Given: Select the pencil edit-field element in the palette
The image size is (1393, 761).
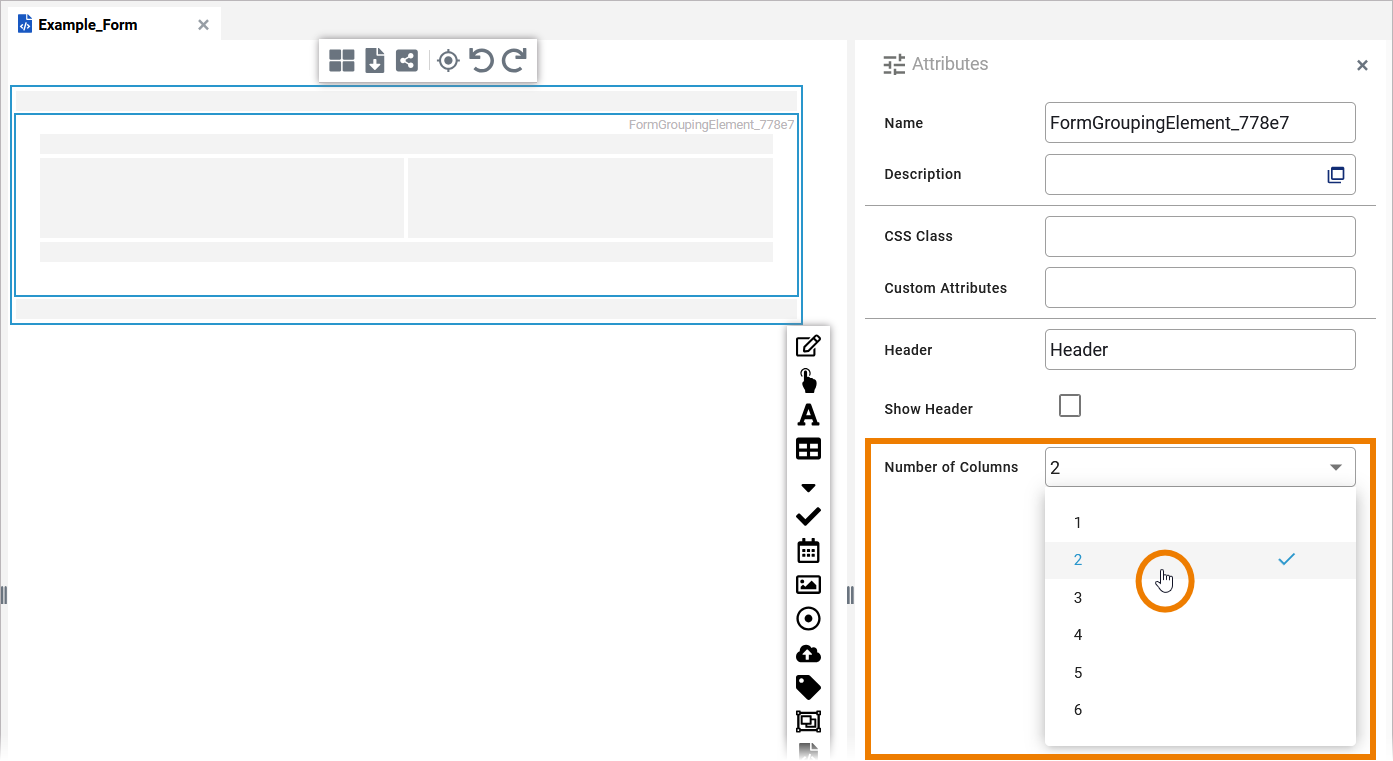Looking at the screenshot, I should 808,346.
